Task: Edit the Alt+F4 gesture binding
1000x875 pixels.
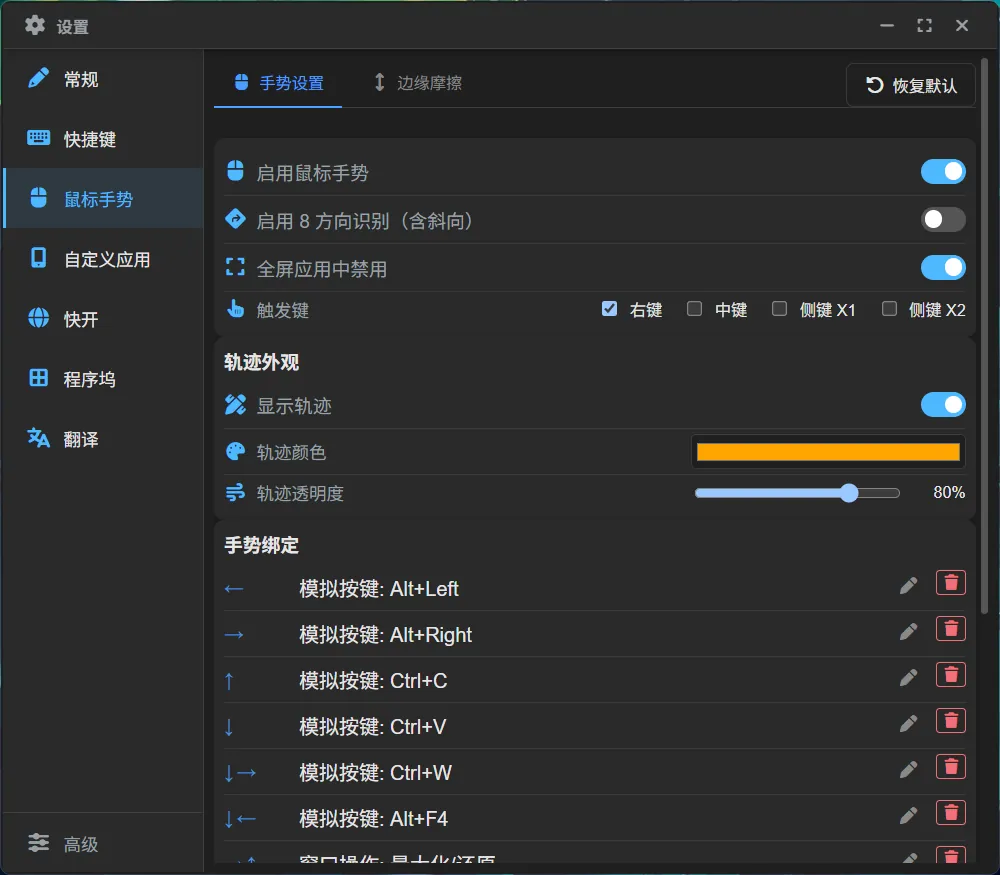Action: tap(908, 815)
